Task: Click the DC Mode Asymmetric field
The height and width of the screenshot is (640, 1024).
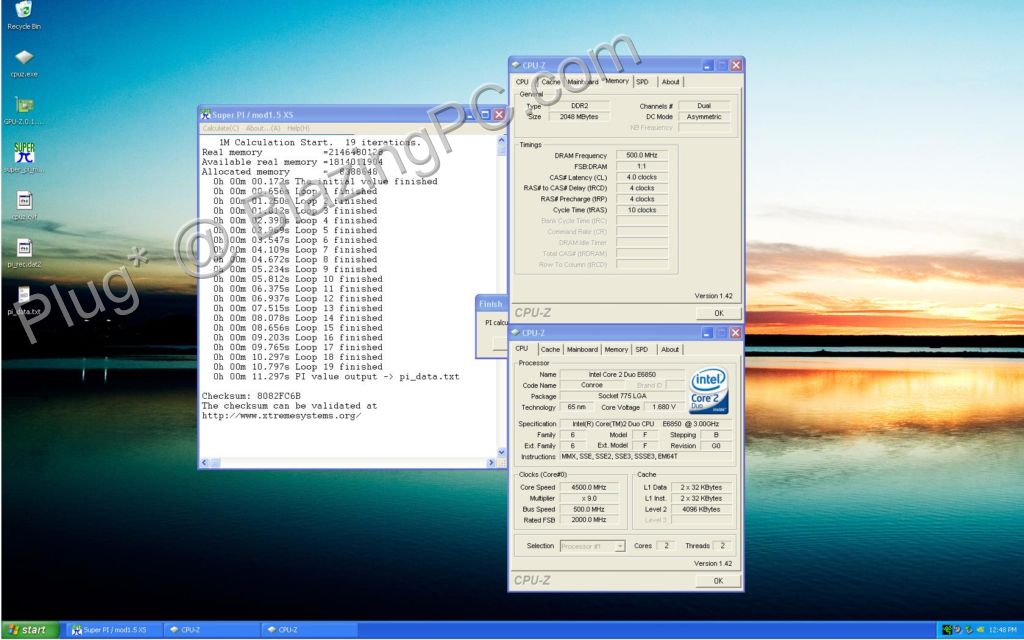Action: pos(704,116)
